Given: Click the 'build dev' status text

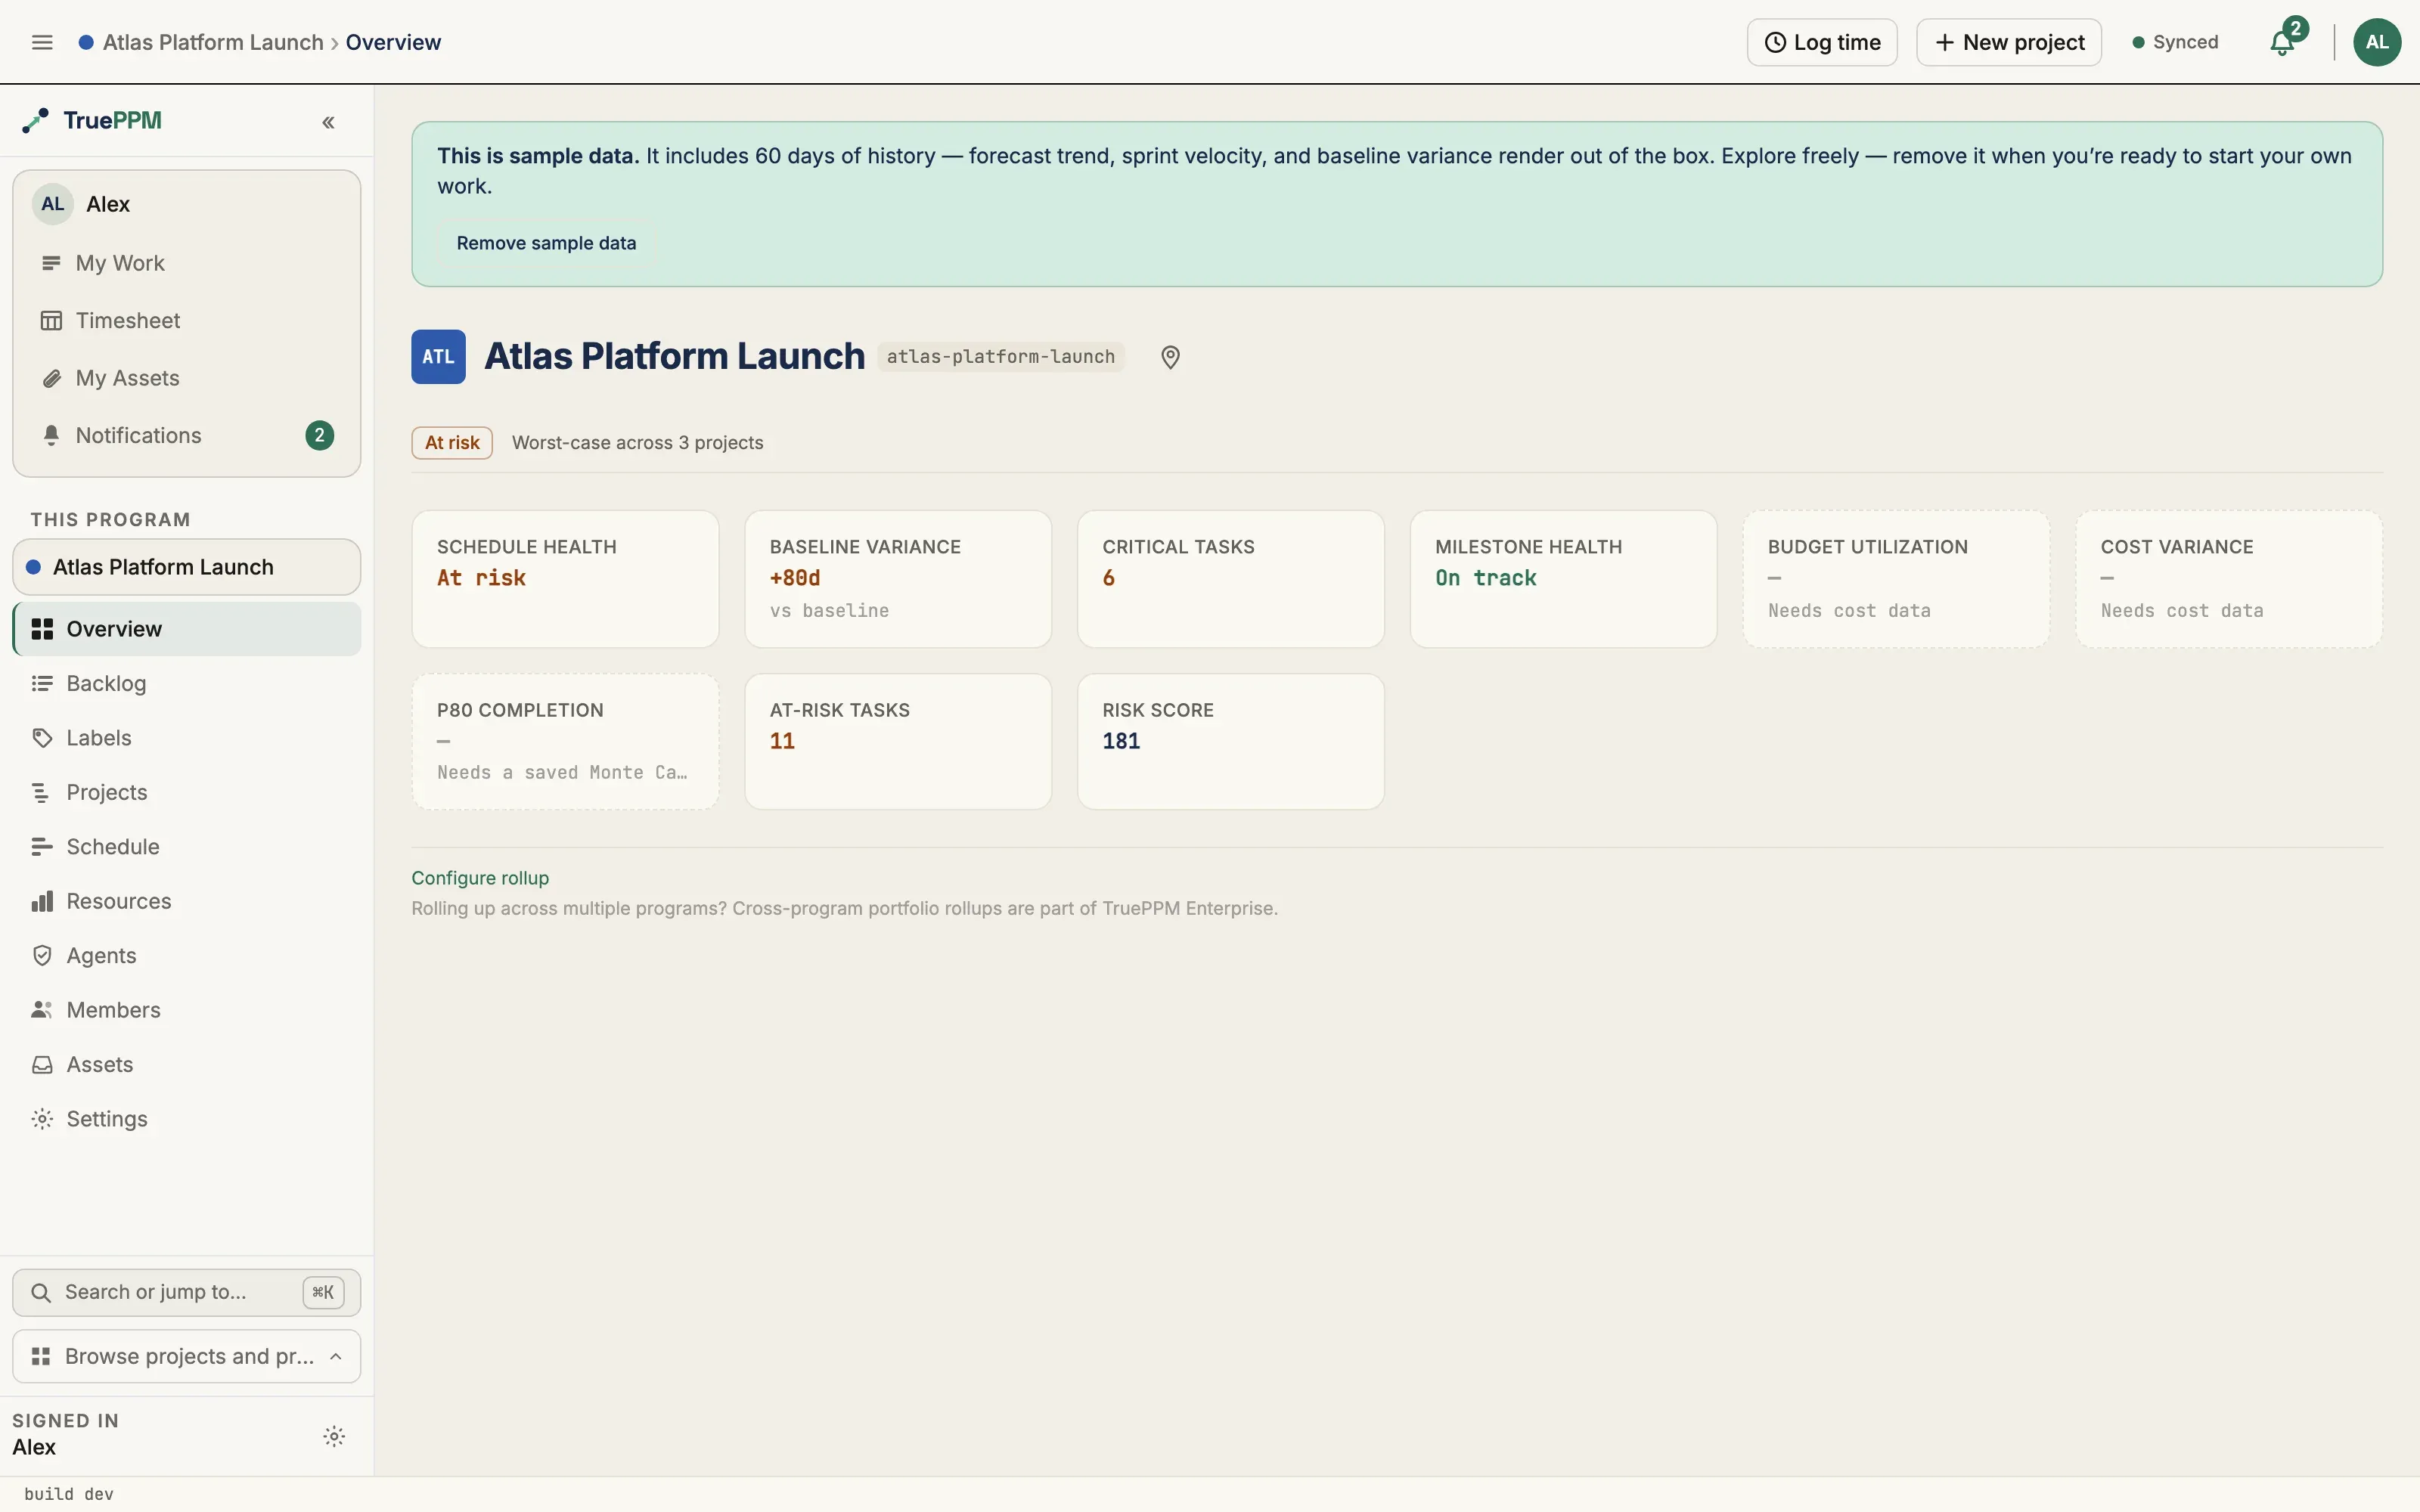Looking at the screenshot, I should point(69,1494).
